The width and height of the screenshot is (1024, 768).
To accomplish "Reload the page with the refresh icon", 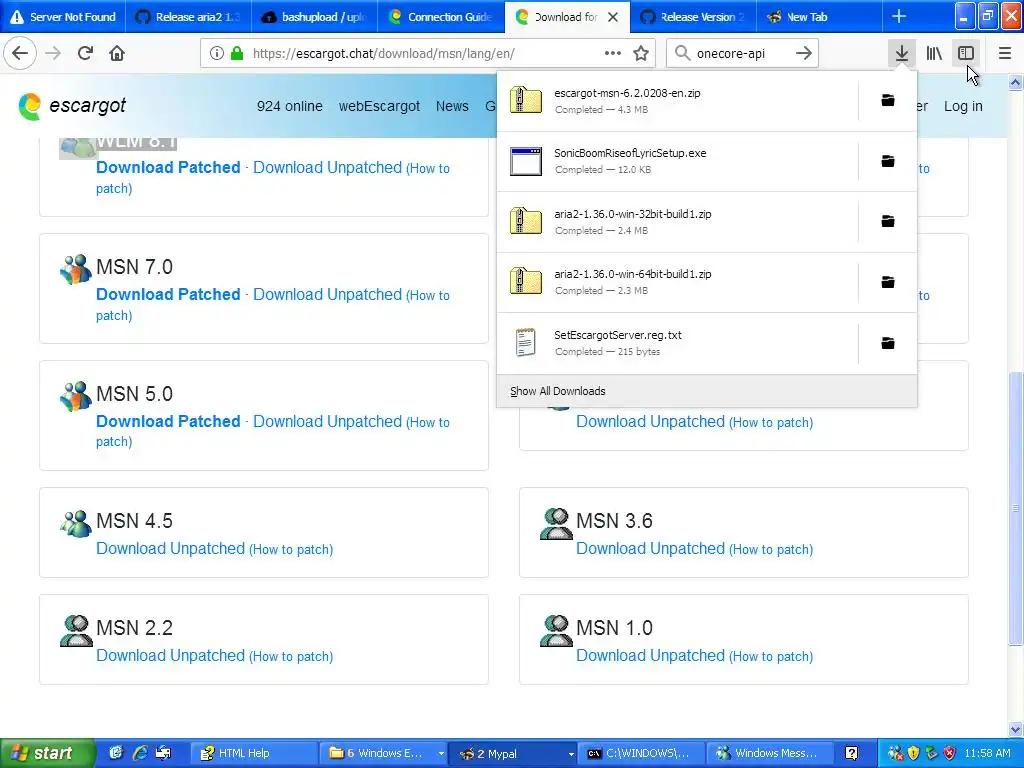I will pos(85,53).
